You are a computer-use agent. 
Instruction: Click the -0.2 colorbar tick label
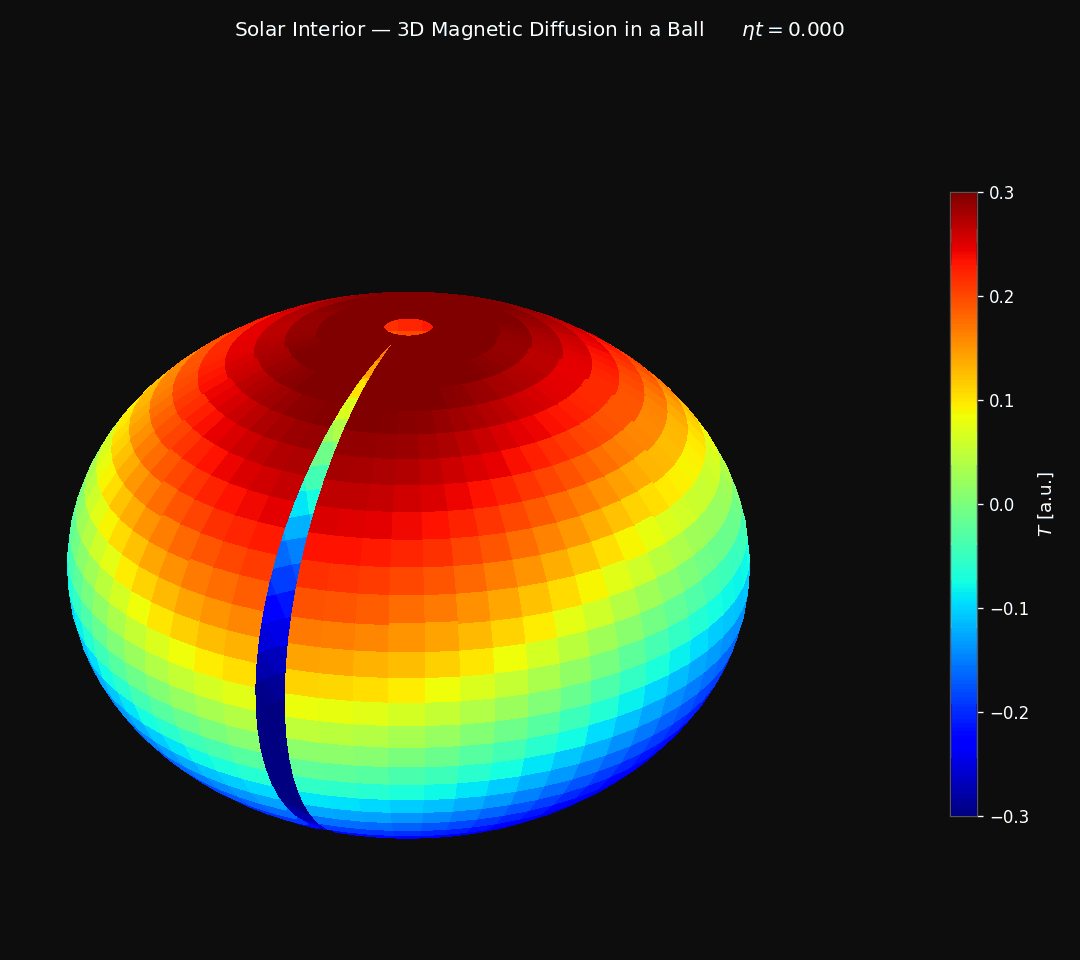tap(1000, 710)
